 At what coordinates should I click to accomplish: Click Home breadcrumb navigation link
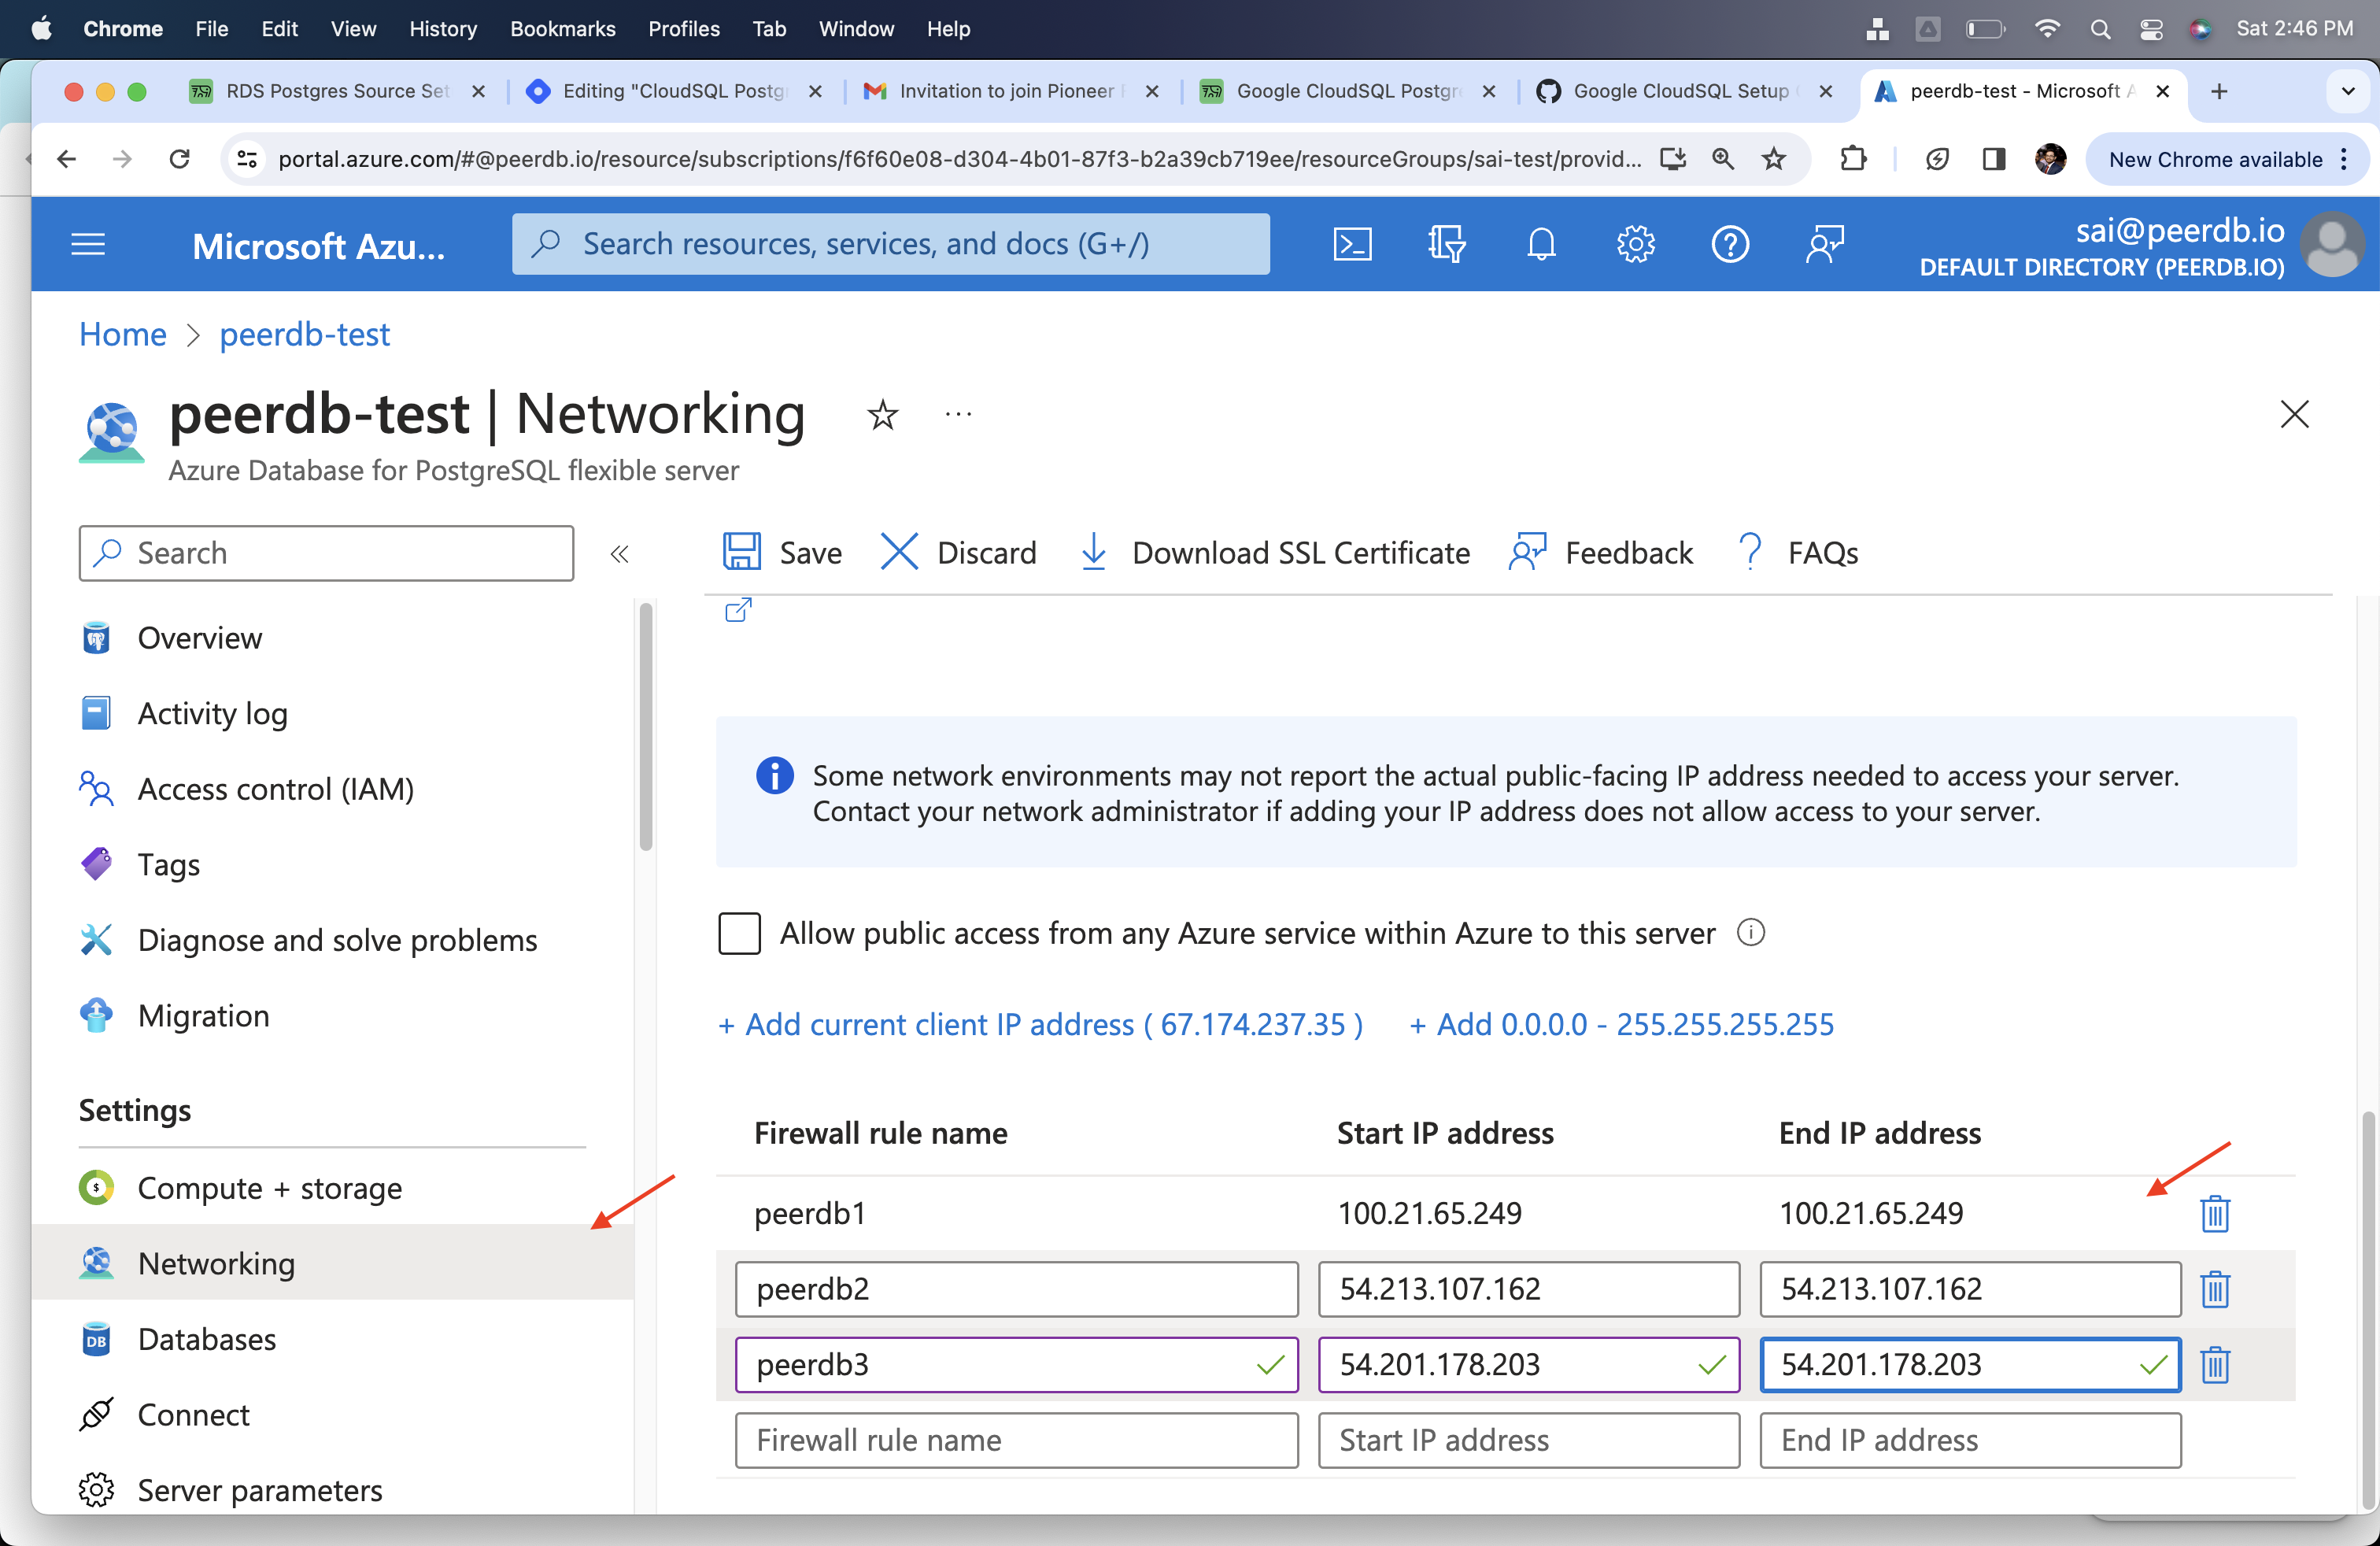tap(121, 333)
